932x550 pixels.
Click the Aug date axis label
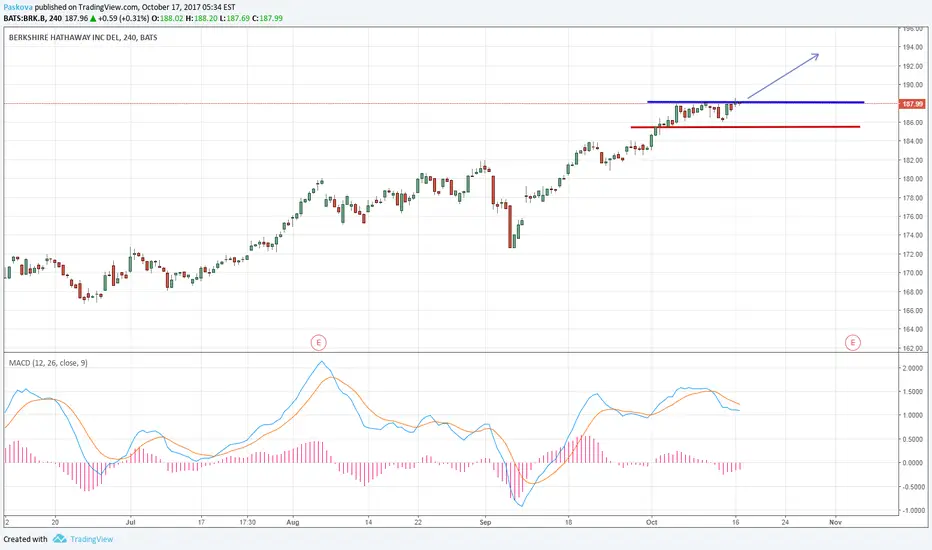click(292, 523)
